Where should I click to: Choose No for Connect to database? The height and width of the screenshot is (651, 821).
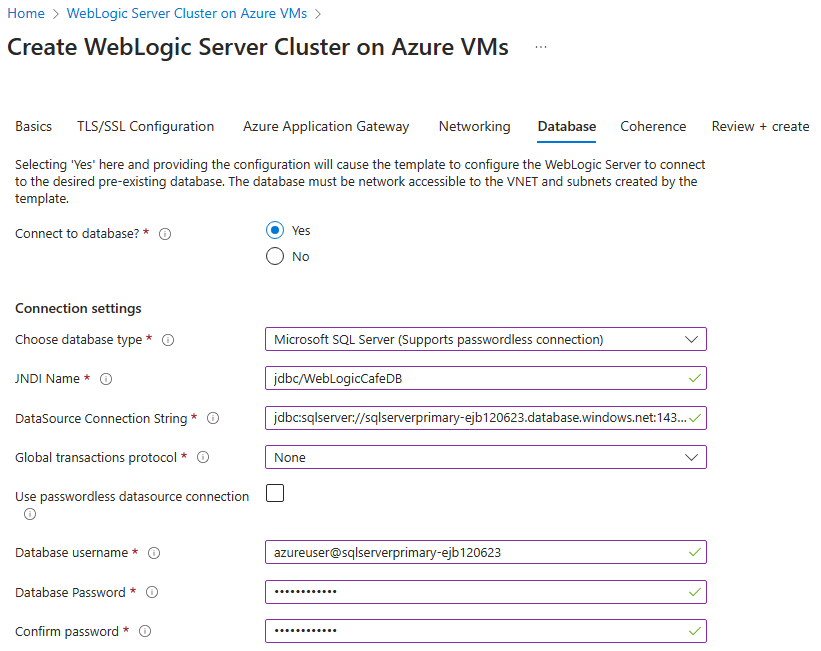pyautogui.click(x=275, y=256)
